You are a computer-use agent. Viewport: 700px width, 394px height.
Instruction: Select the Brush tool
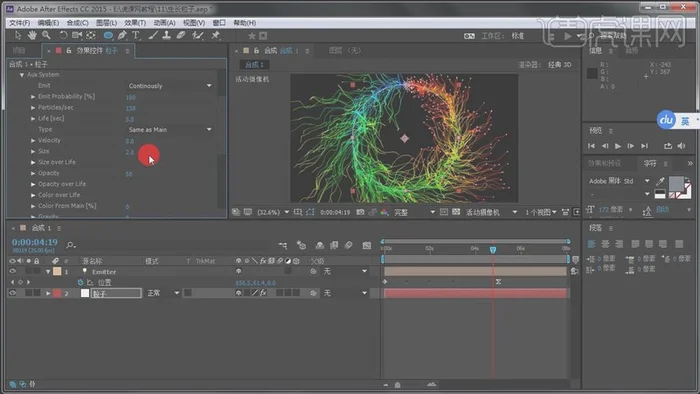(153, 35)
